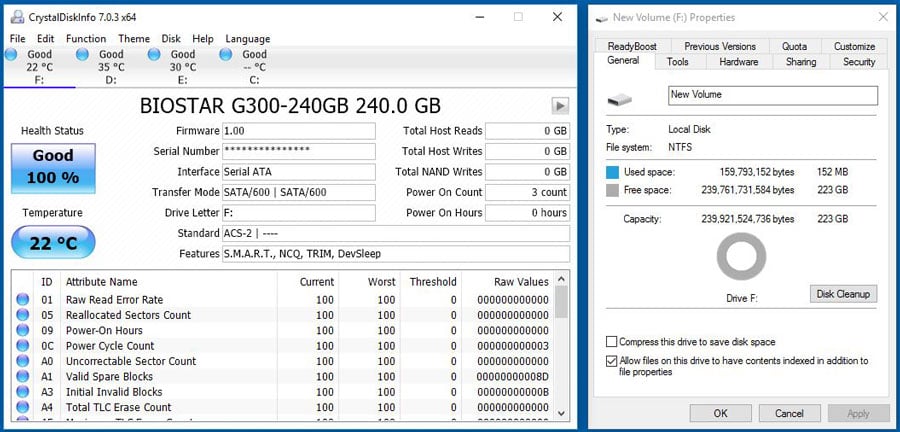This screenshot has height=432, width=900.
Task: Switch to the Previous Versions tab
Action: point(720,46)
